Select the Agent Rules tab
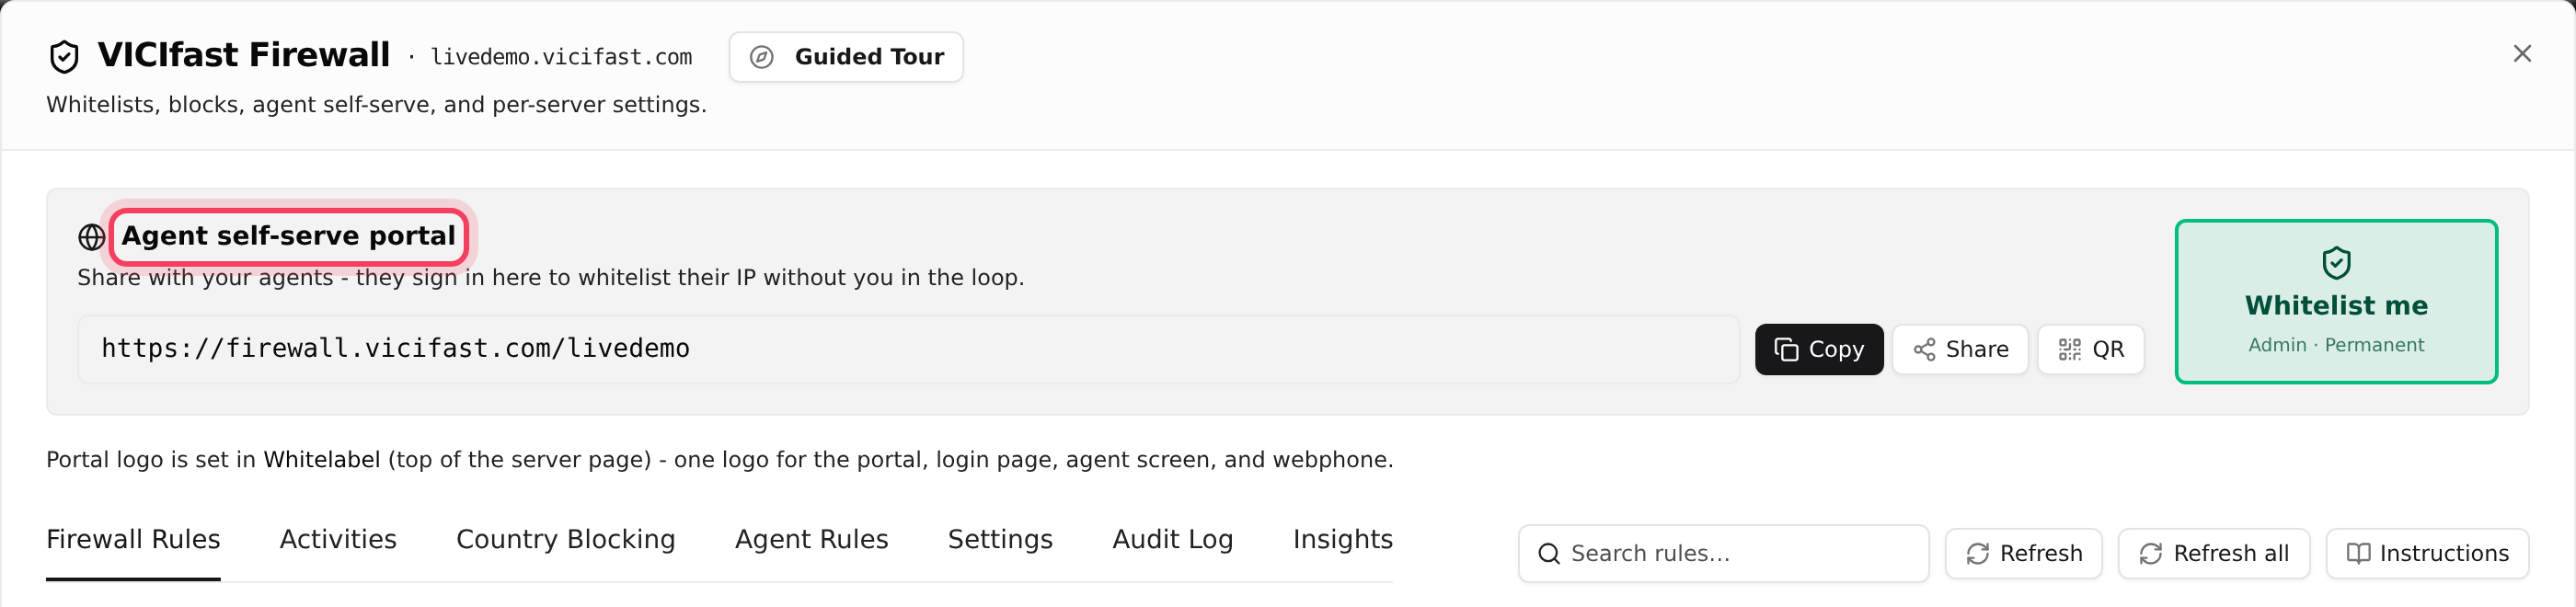 [812, 540]
